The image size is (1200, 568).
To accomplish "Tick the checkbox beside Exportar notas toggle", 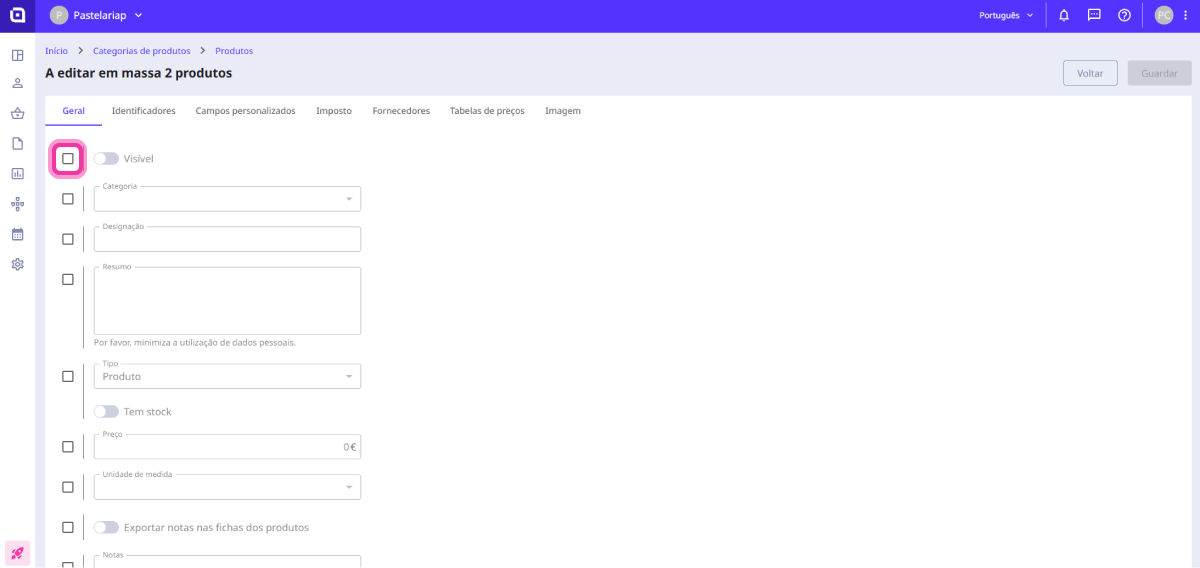I will (68, 527).
